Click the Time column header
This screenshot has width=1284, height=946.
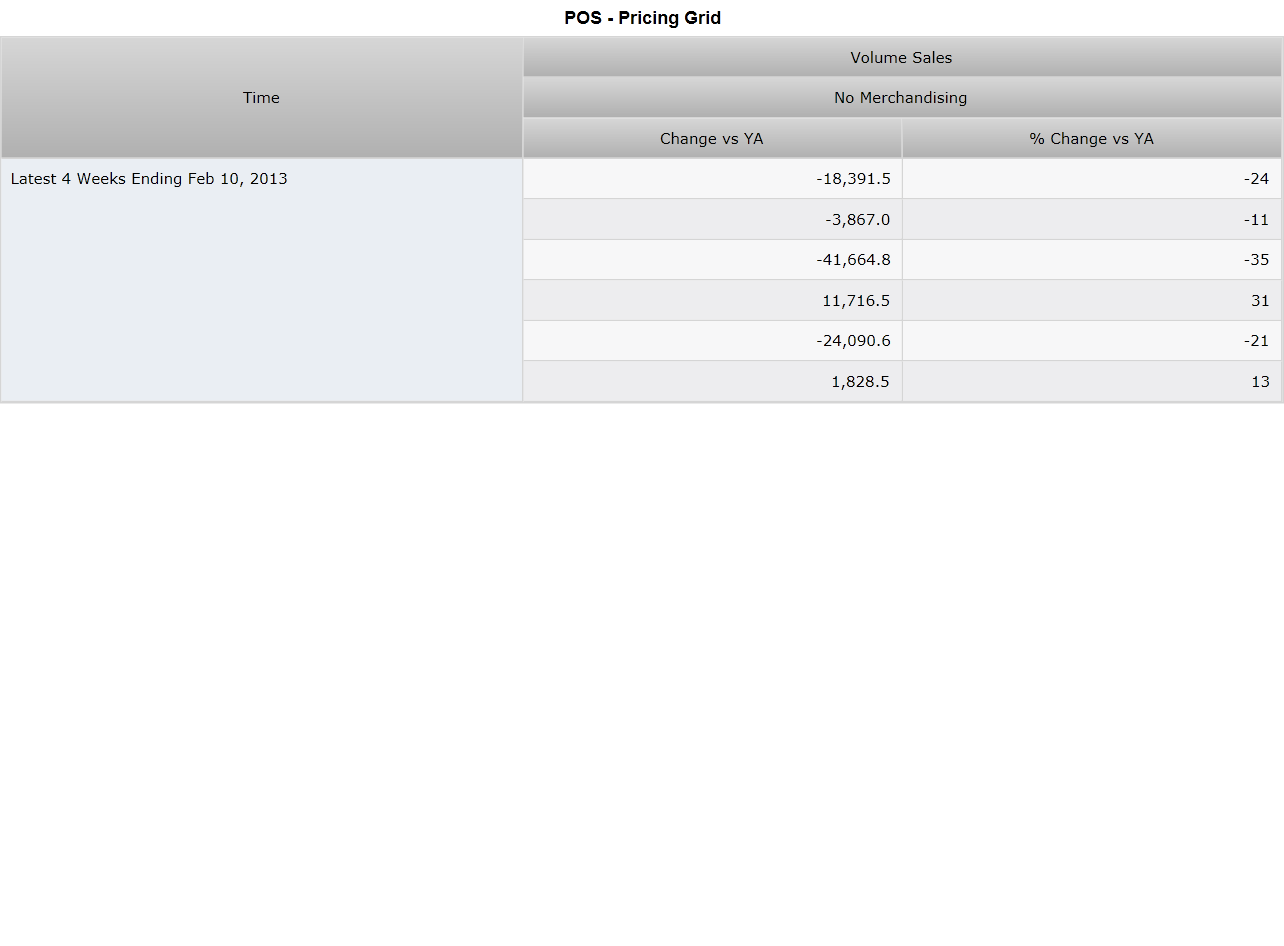(x=261, y=98)
